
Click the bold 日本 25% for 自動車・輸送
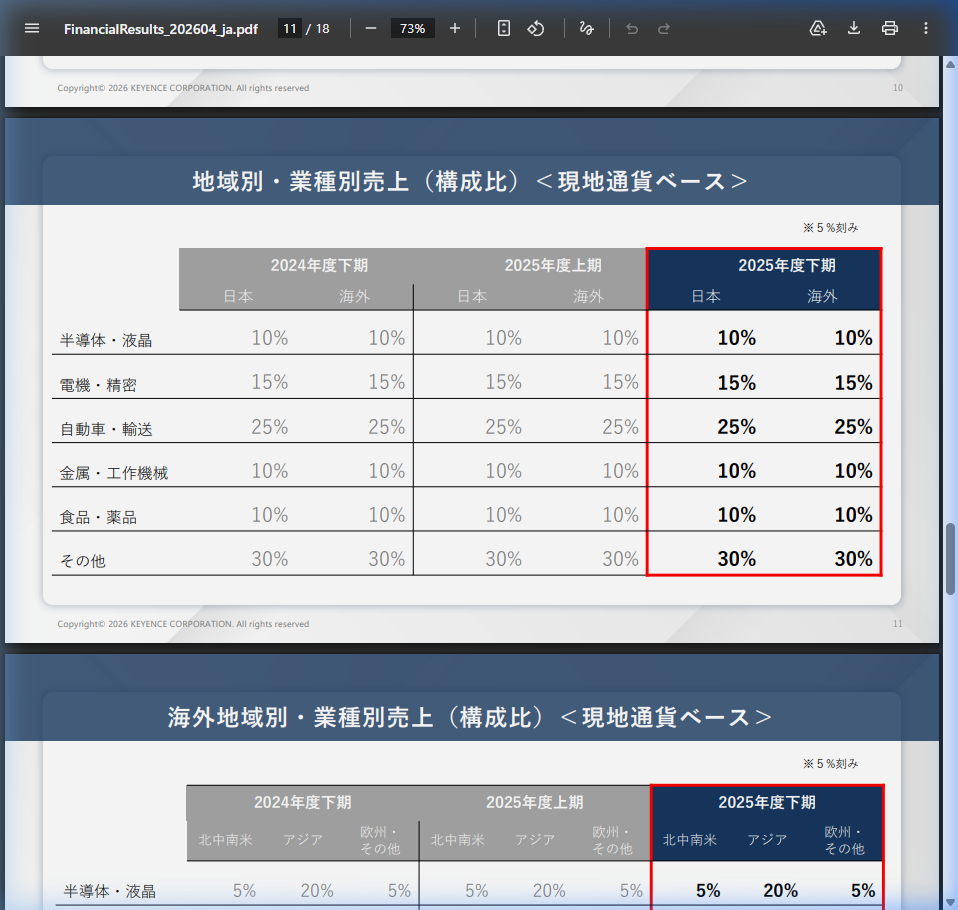pos(737,427)
